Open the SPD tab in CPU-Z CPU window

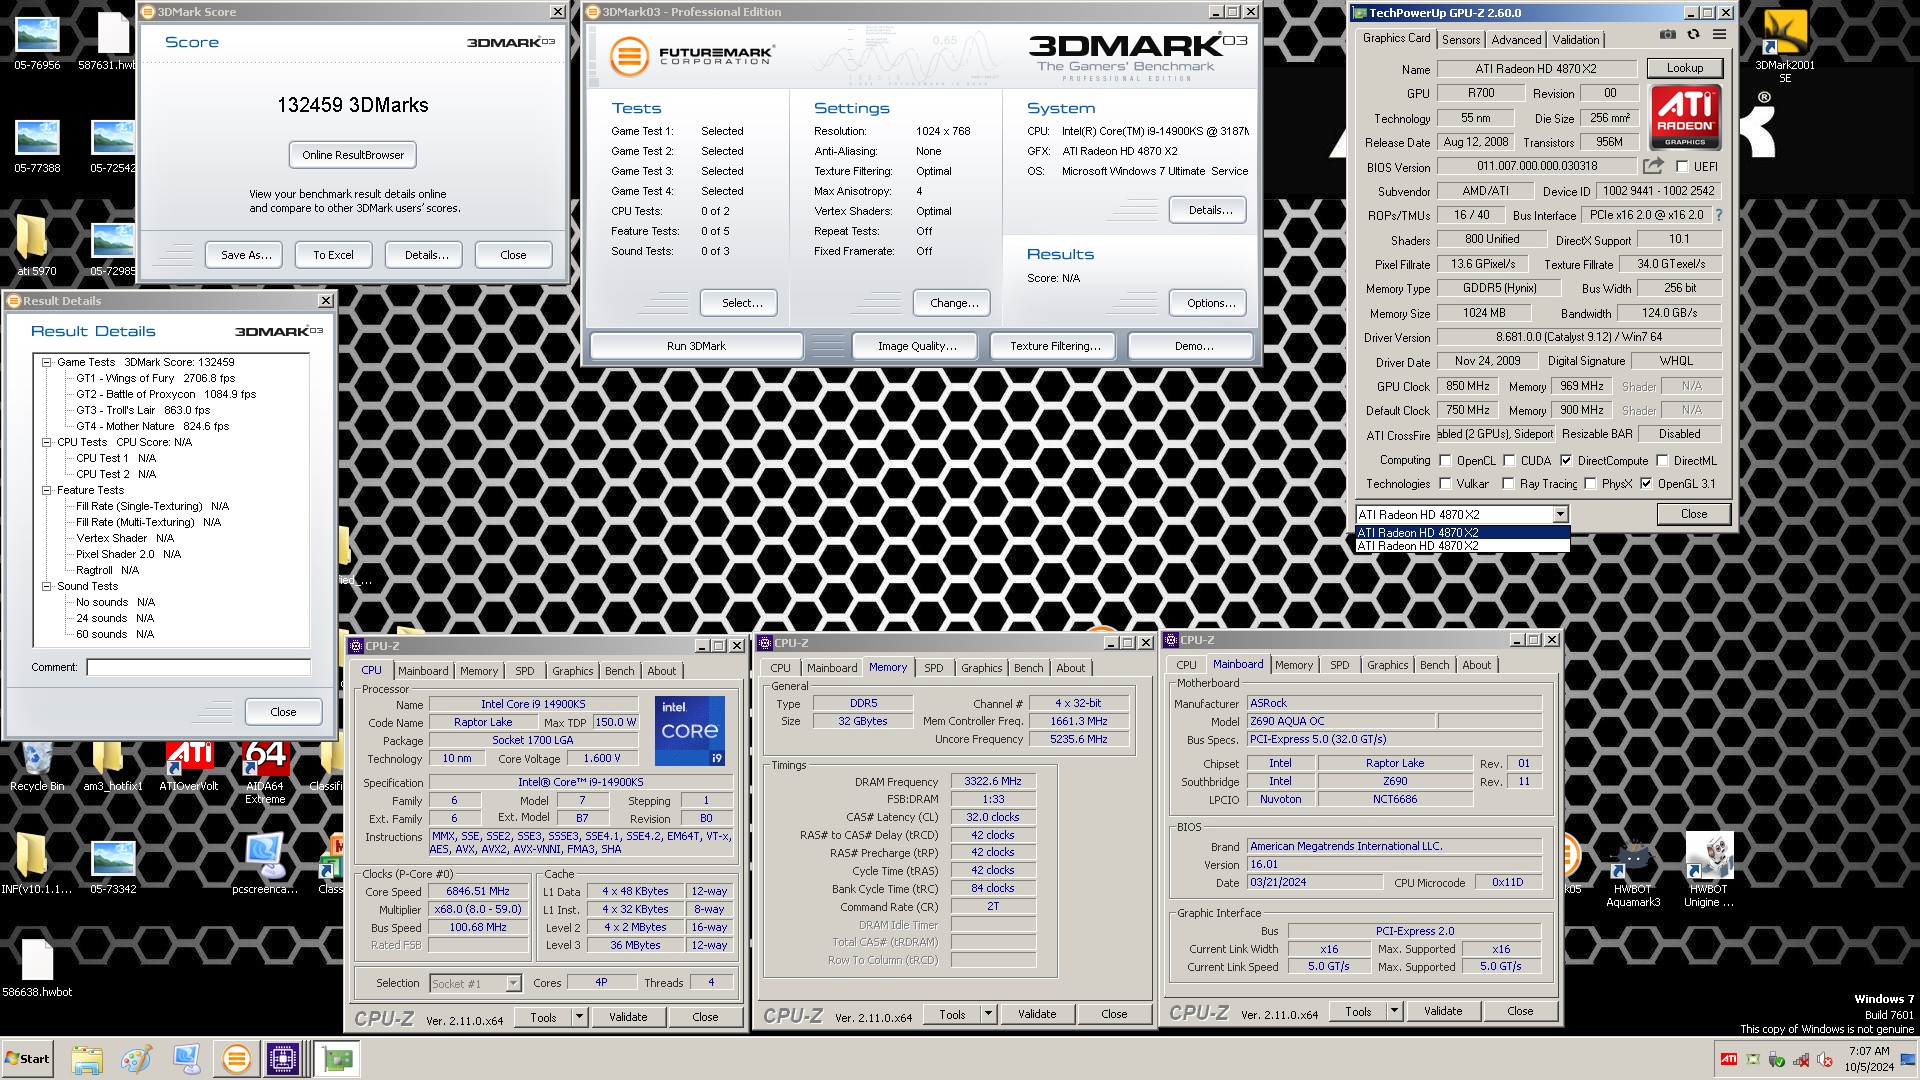[x=525, y=671]
